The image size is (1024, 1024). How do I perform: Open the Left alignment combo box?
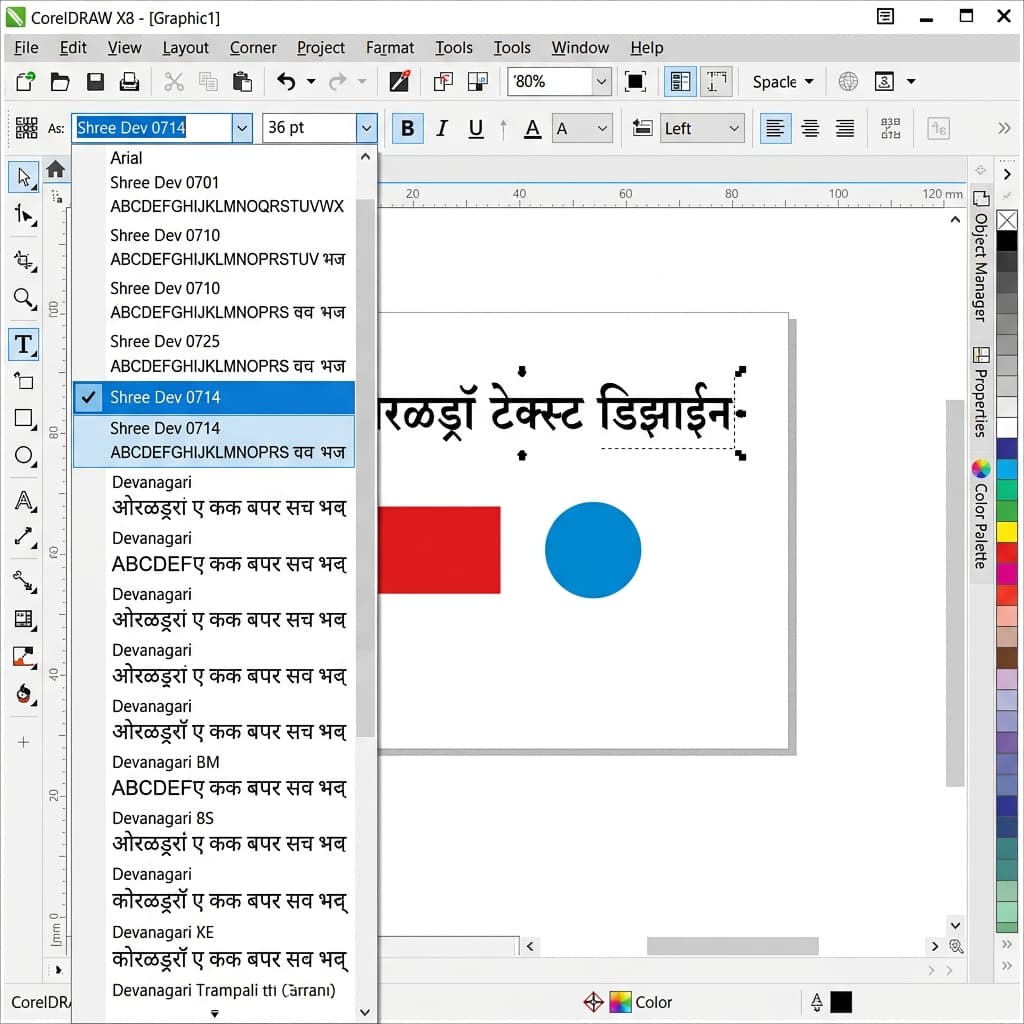(x=702, y=128)
